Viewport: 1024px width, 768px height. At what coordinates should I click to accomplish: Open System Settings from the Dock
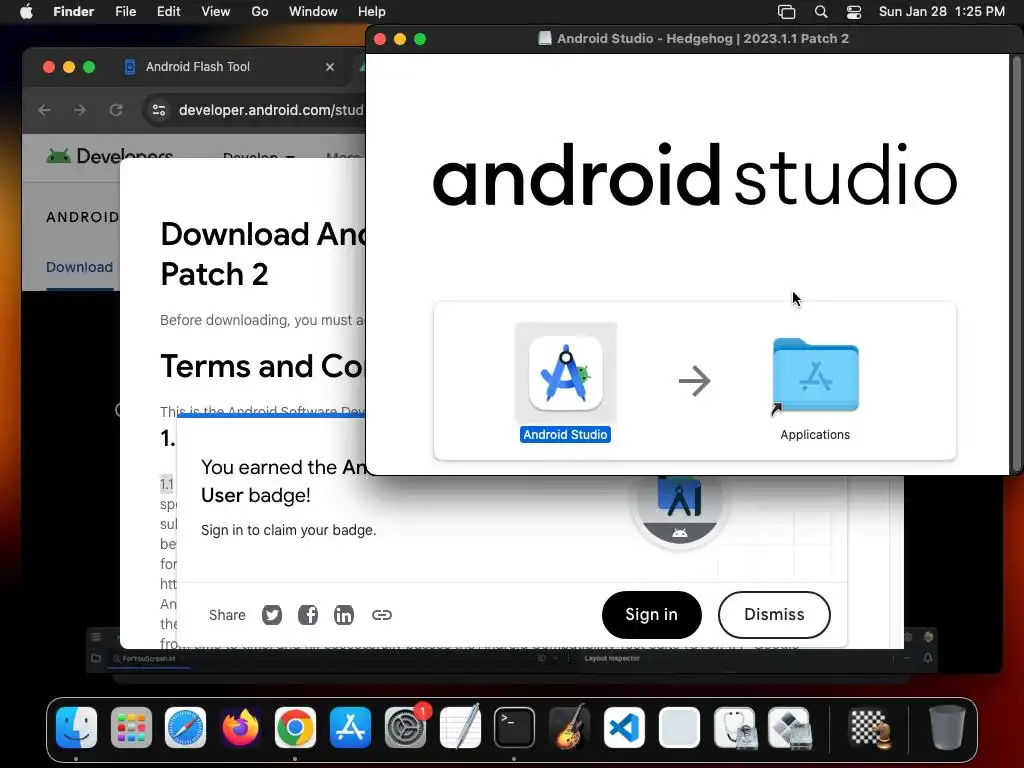tap(405, 728)
